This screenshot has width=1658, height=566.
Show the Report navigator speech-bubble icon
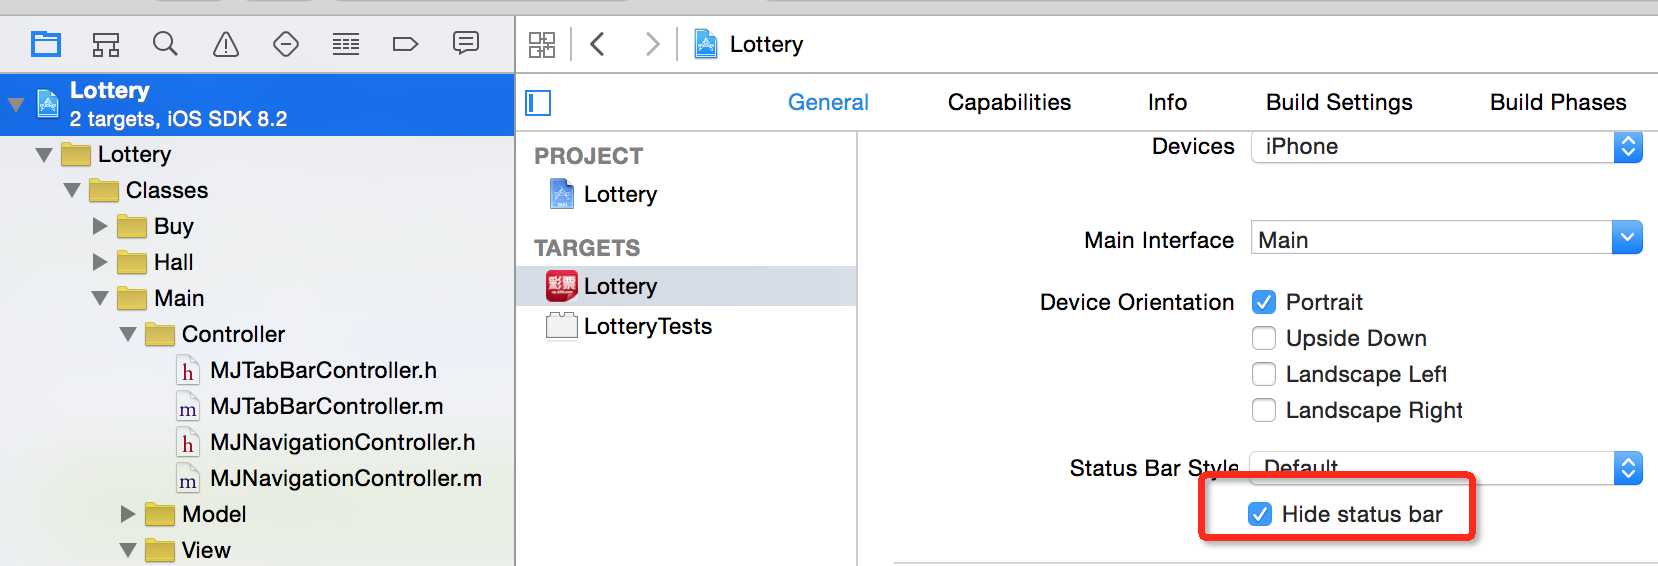(x=466, y=43)
